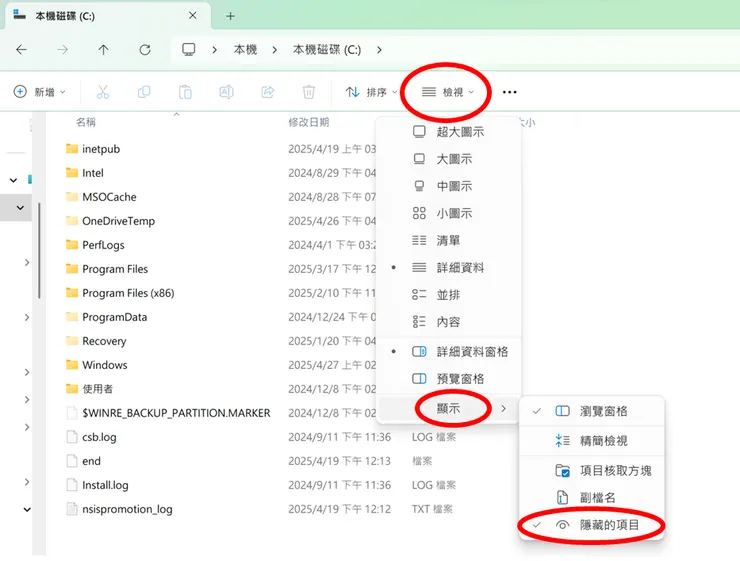Select 詳細資料 details view option
Screen dimensions: 740x561
pos(448,268)
